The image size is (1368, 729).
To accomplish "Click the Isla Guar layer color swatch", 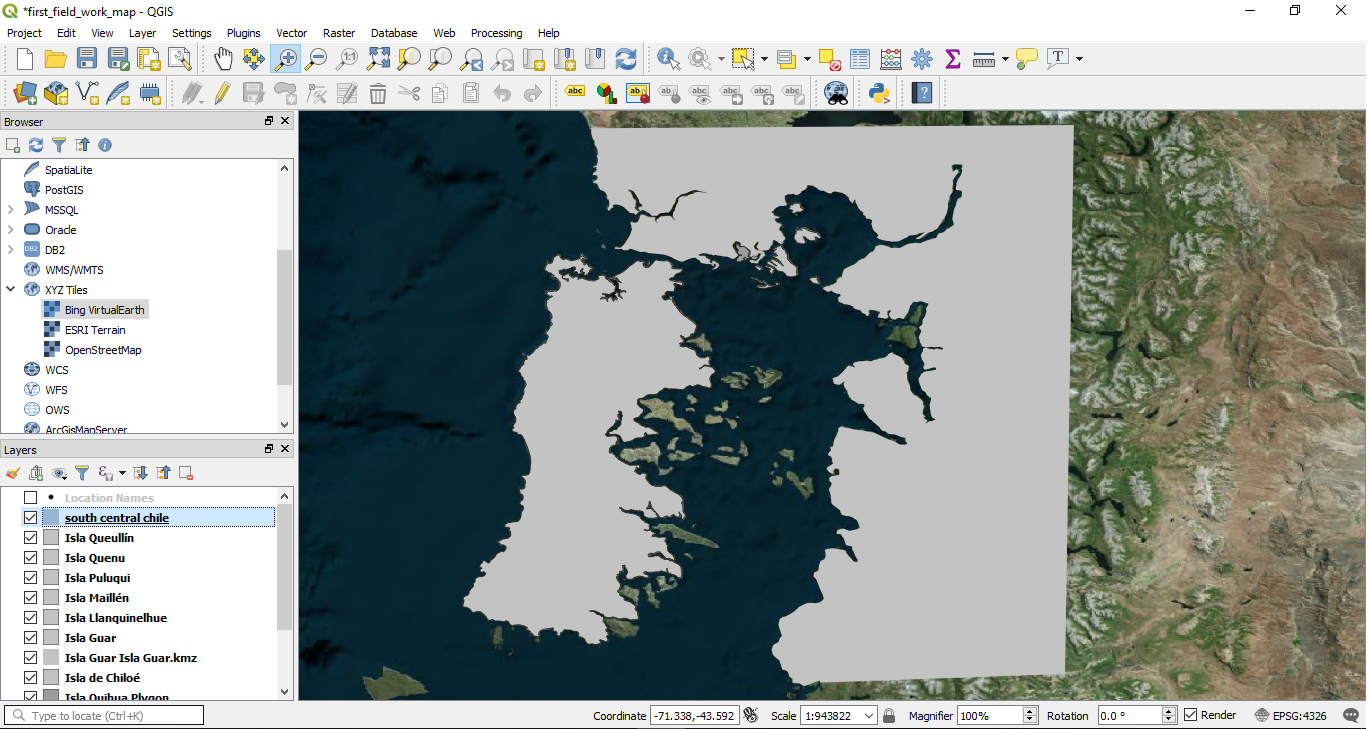I will click(51, 638).
